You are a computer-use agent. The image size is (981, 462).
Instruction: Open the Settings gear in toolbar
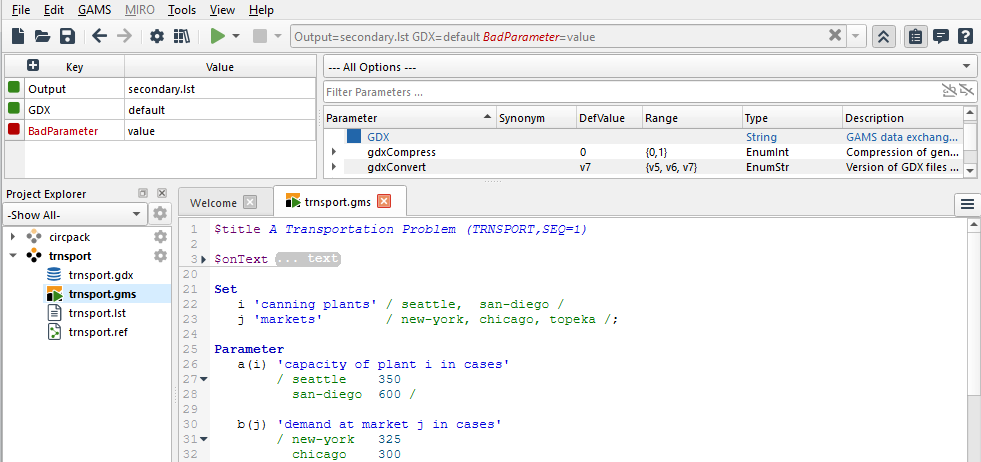click(x=156, y=36)
